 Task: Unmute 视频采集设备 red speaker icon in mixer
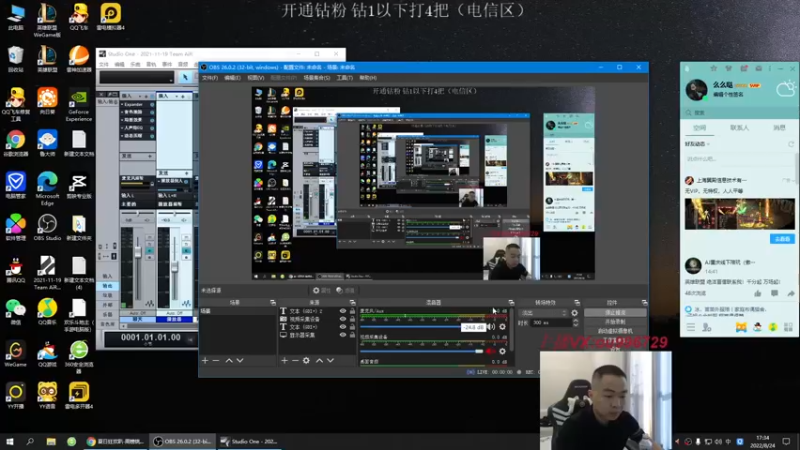coord(491,351)
